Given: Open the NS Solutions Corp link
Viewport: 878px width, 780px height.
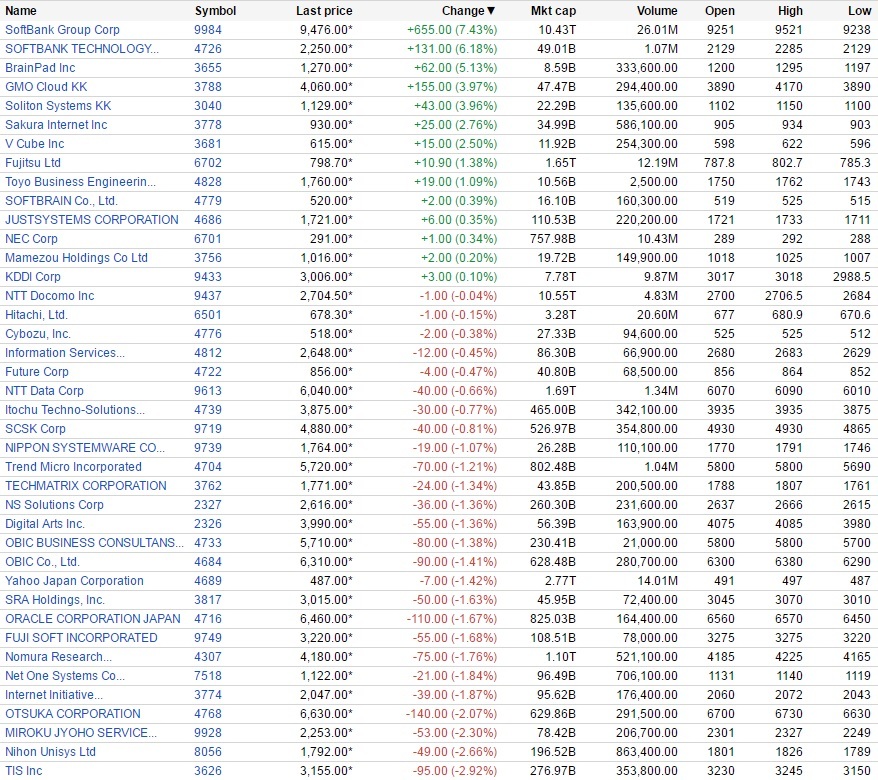Looking at the screenshot, I should (54, 505).
